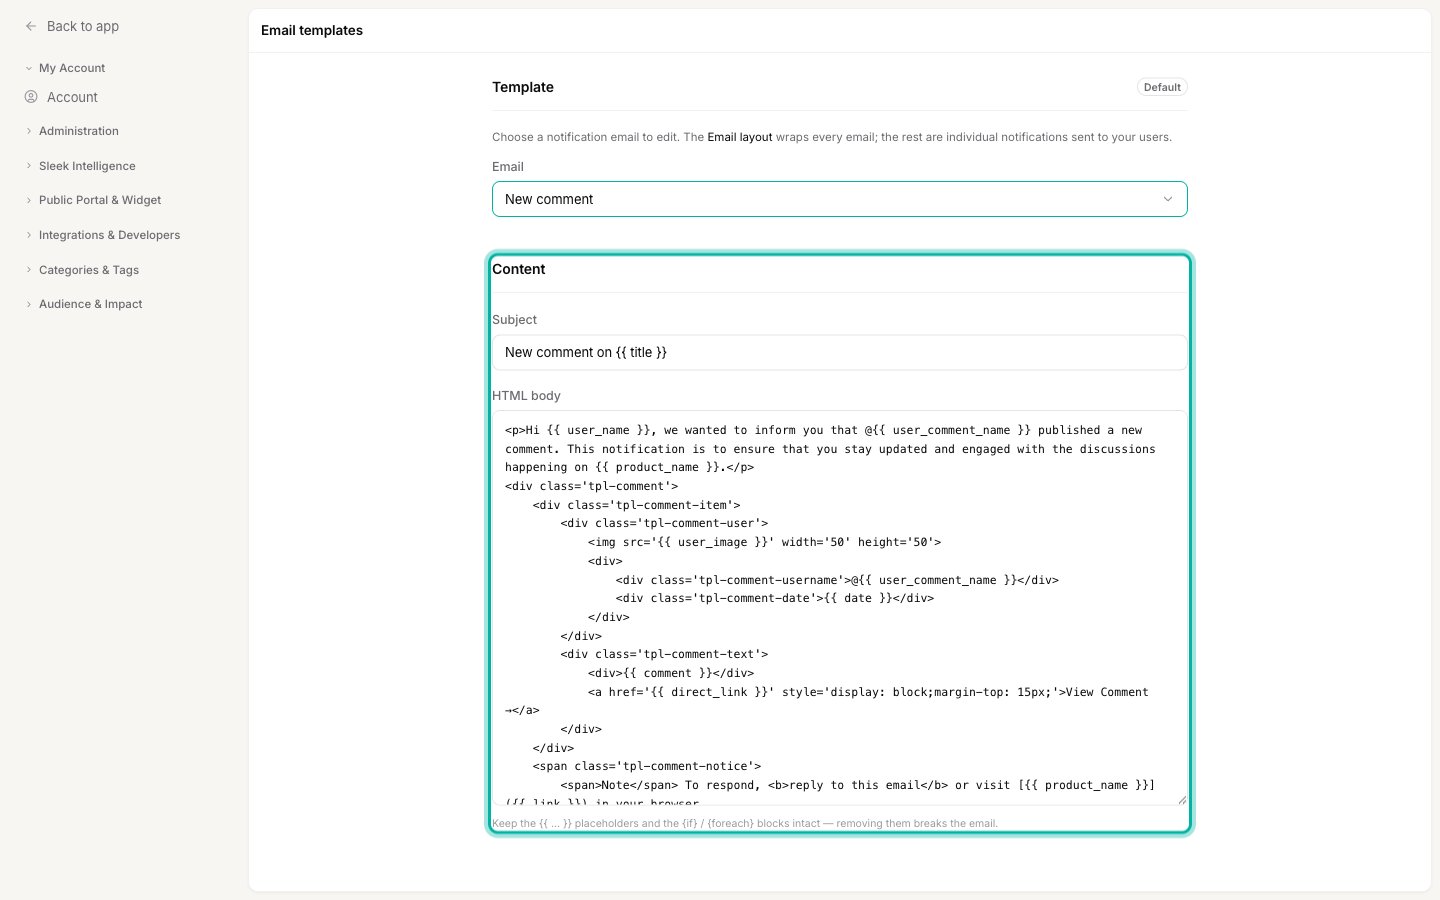
Task: Click the Content section heading
Action: [x=518, y=269]
